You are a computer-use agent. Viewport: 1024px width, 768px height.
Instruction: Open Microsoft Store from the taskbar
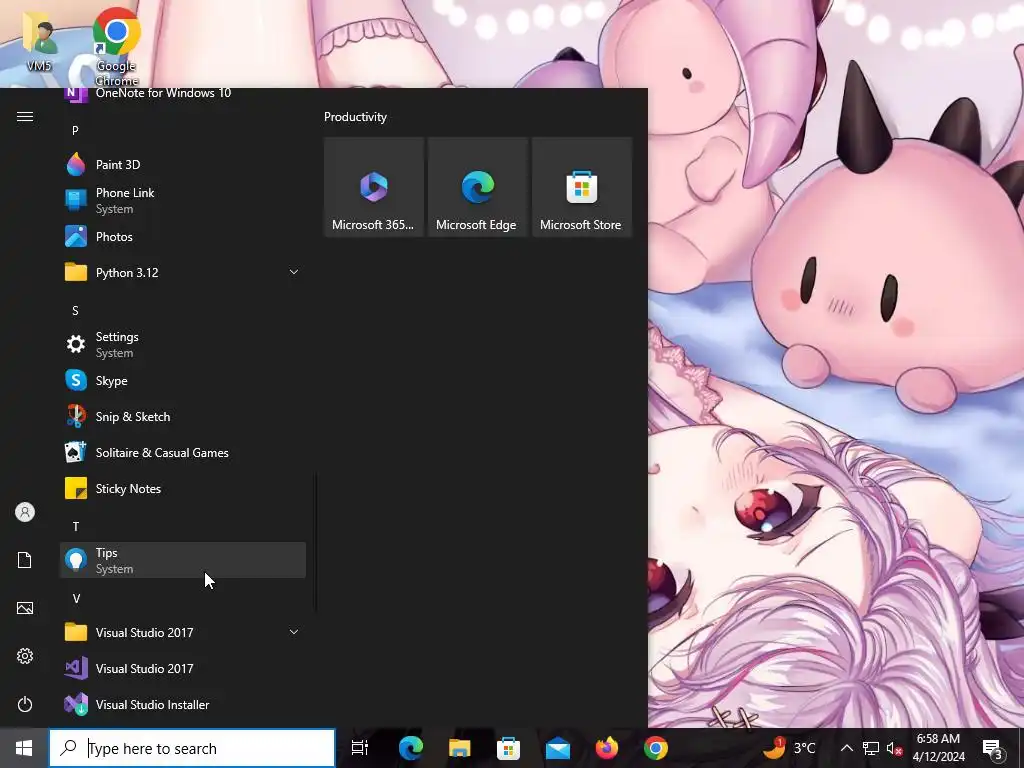(x=508, y=748)
